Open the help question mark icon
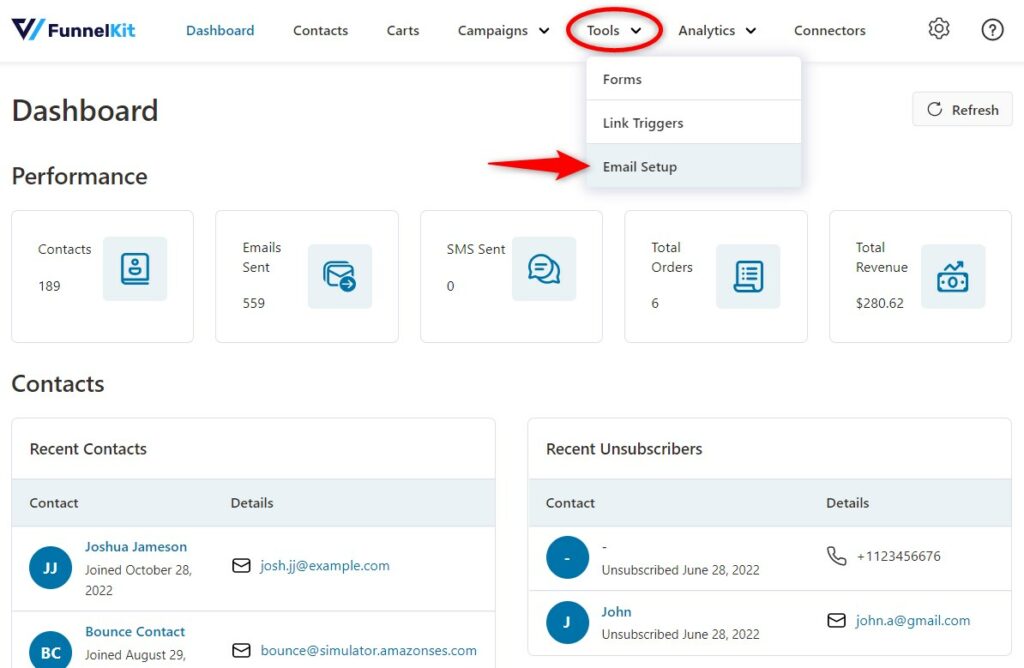This screenshot has height=668, width=1024. [992, 29]
